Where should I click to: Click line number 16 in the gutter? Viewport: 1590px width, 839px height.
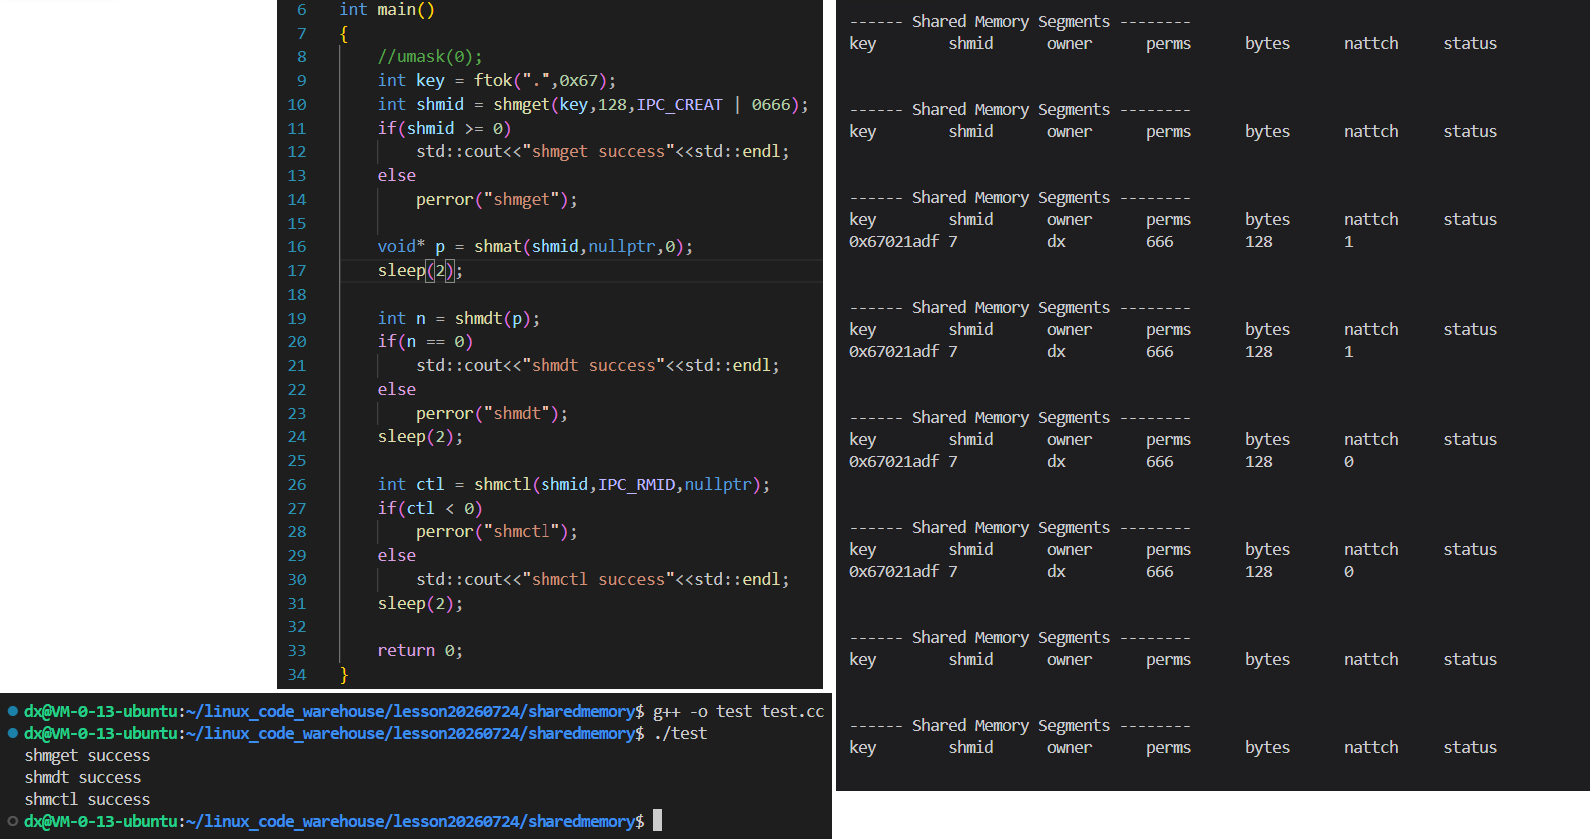pyautogui.click(x=297, y=247)
